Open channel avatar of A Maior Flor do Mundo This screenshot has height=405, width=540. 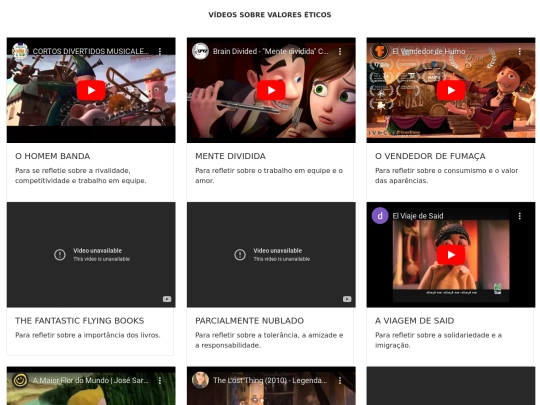click(x=20, y=381)
